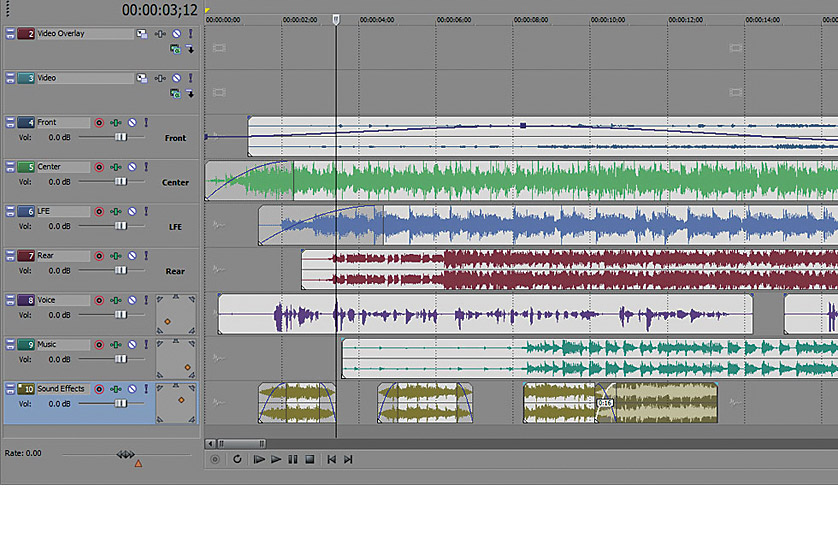Go to the end of the project
838x555 pixels.
[x=348, y=460]
